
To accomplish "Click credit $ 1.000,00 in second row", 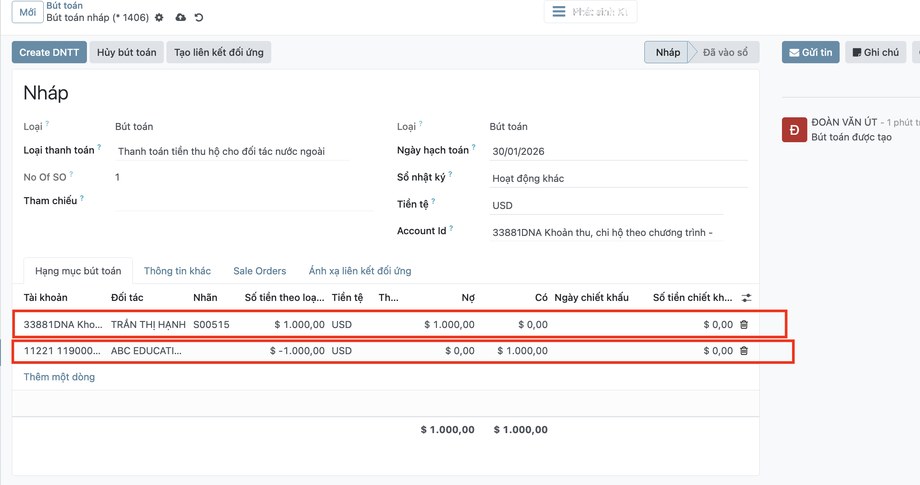I will tap(522, 351).
